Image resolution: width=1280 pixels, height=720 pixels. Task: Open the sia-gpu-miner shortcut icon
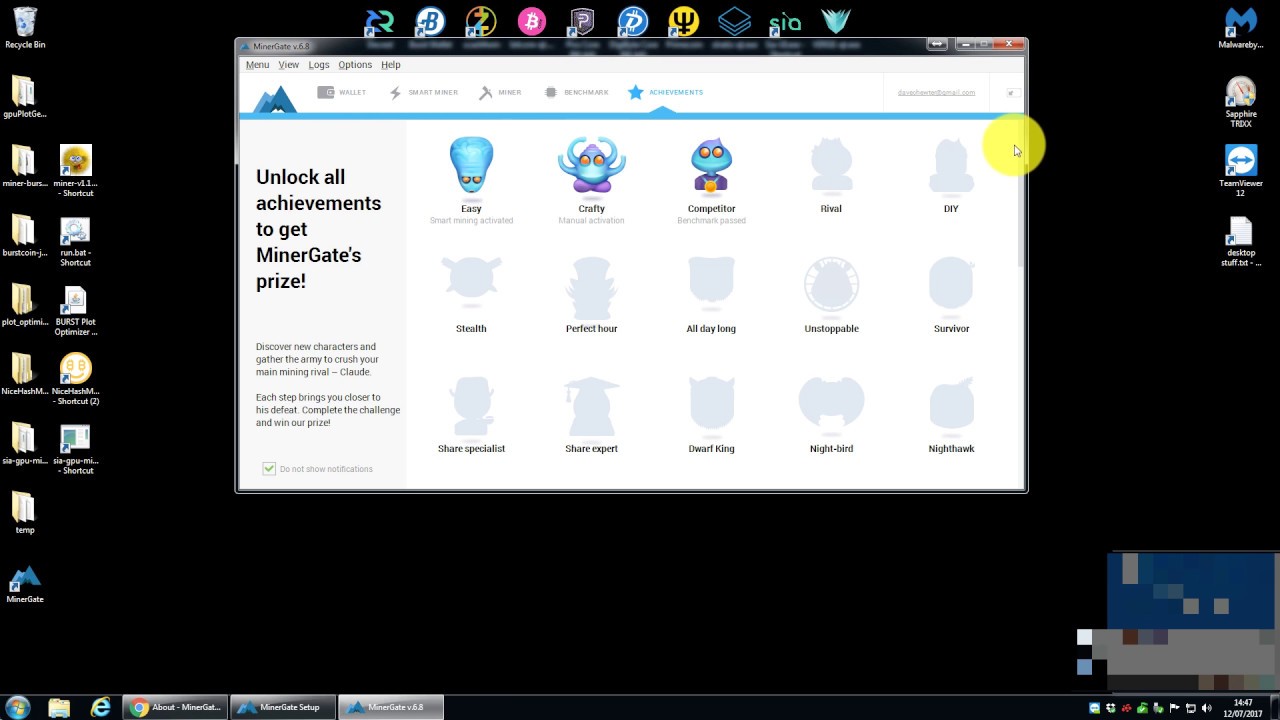(75, 449)
